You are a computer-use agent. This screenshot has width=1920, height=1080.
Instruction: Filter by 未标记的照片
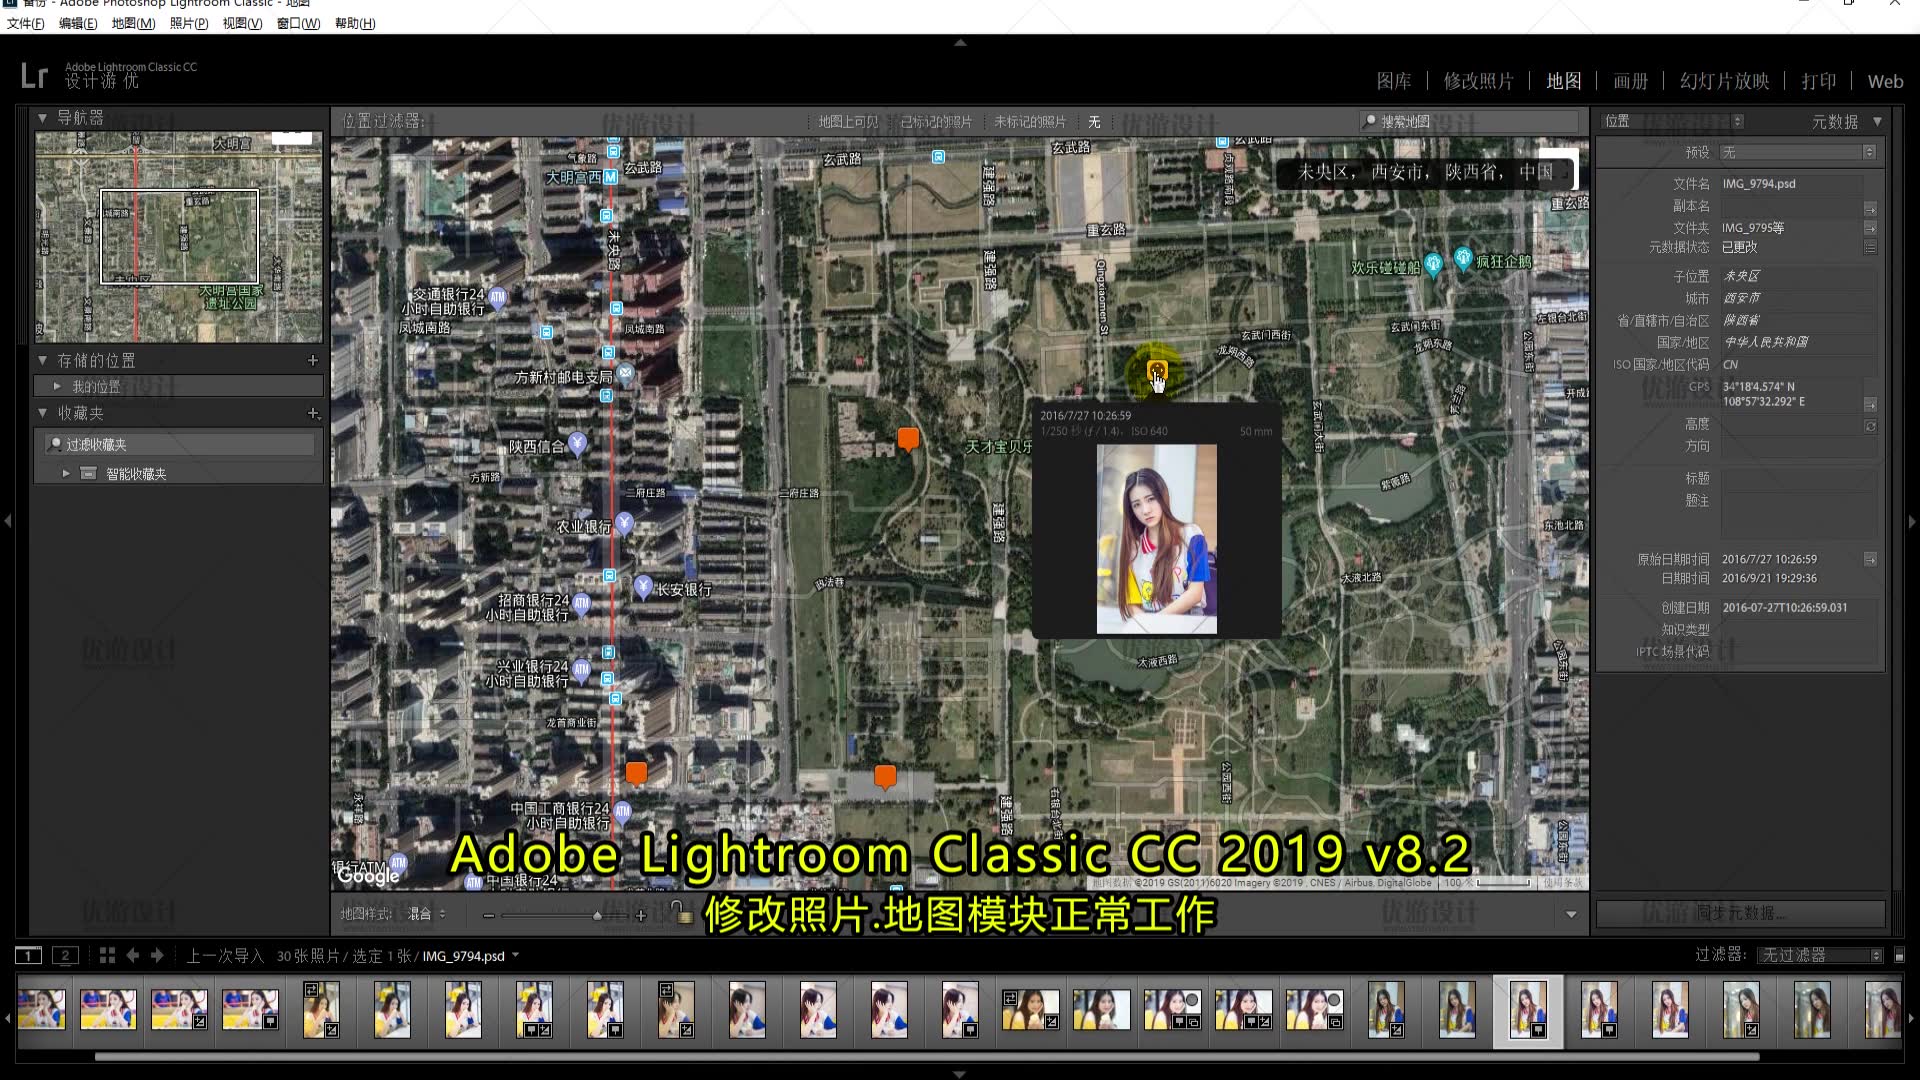1030,122
